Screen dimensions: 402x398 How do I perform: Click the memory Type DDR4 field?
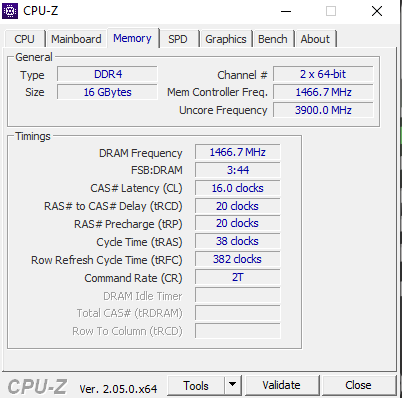coord(107,74)
